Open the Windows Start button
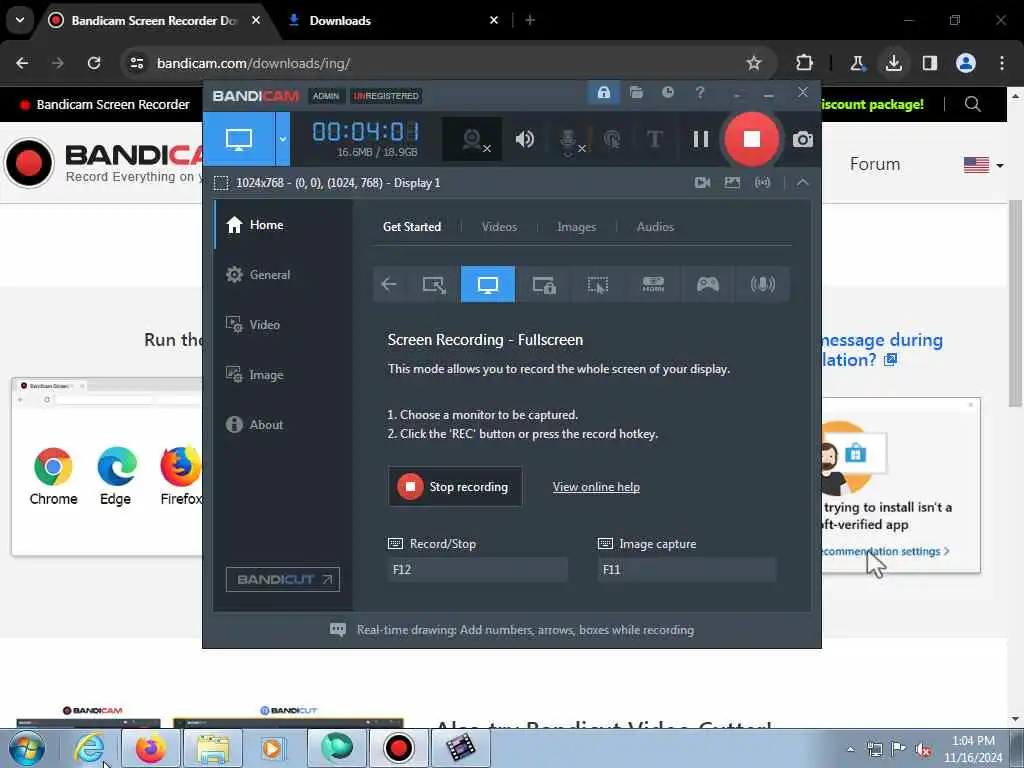The height and width of the screenshot is (768, 1024). [26, 748]
